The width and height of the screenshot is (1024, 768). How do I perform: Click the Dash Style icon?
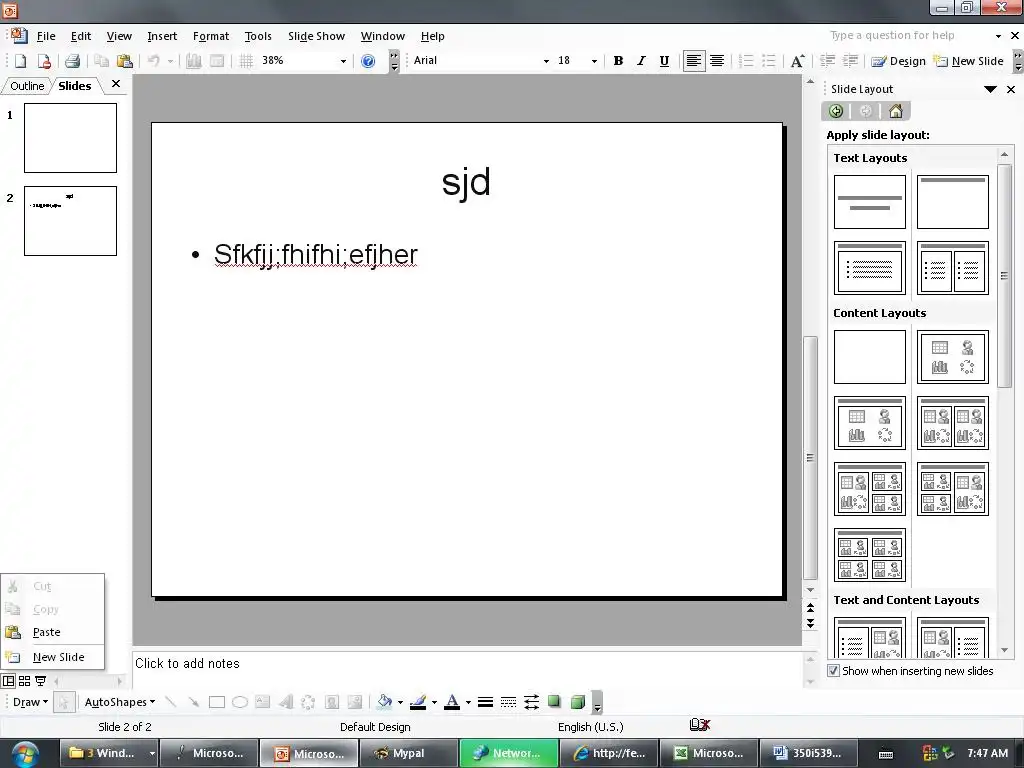click(x=508, y=702)
